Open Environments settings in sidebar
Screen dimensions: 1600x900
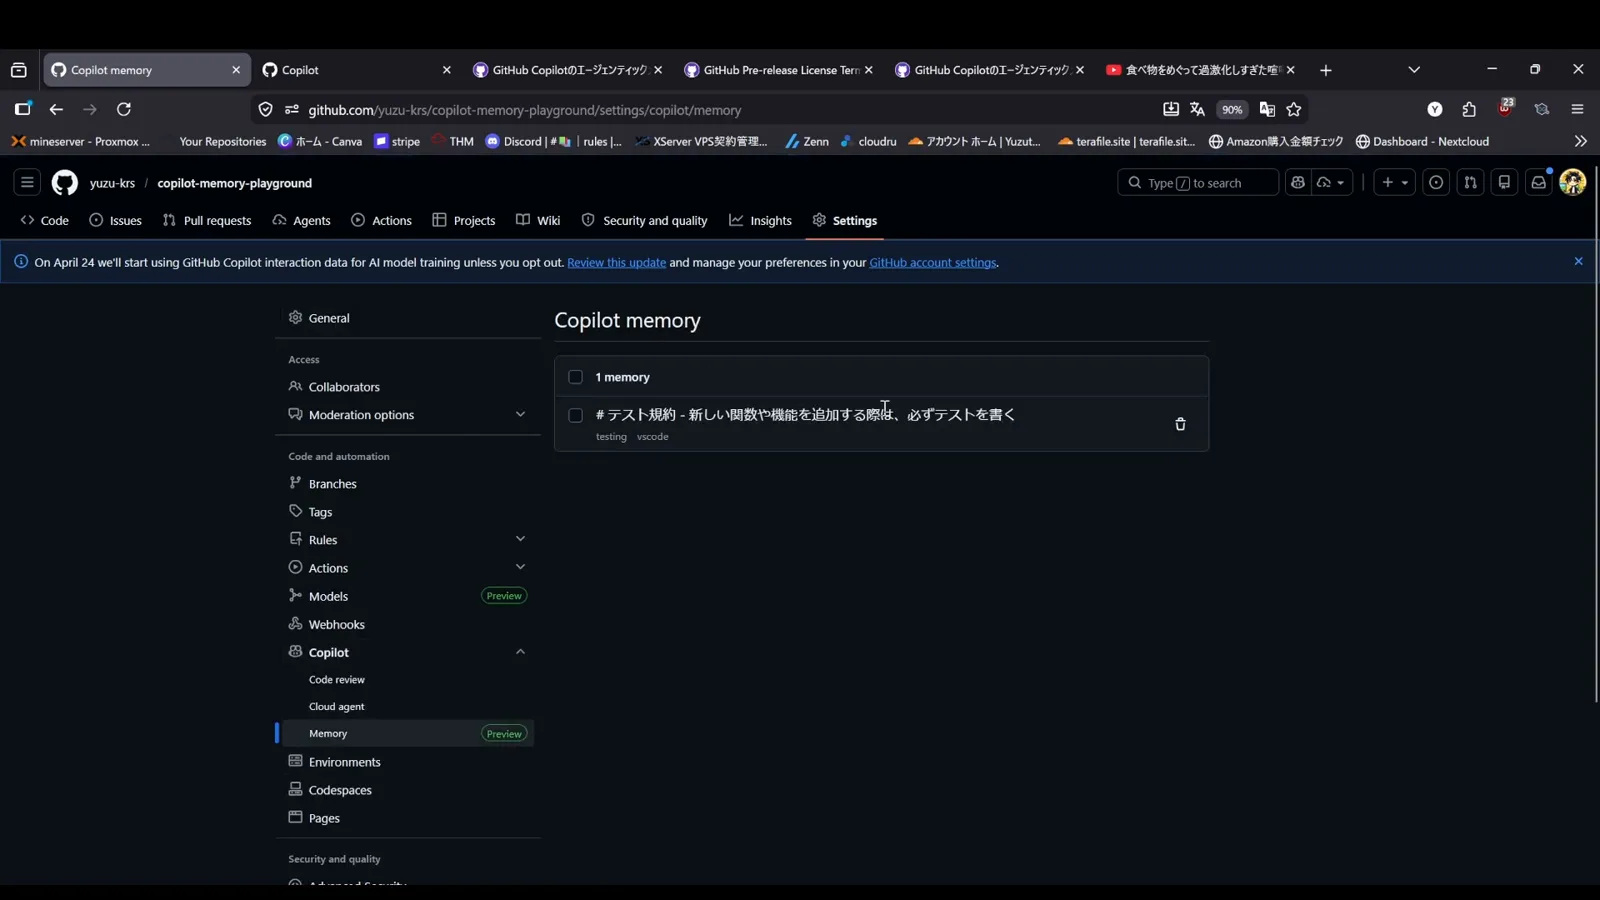tap(408, 762)
